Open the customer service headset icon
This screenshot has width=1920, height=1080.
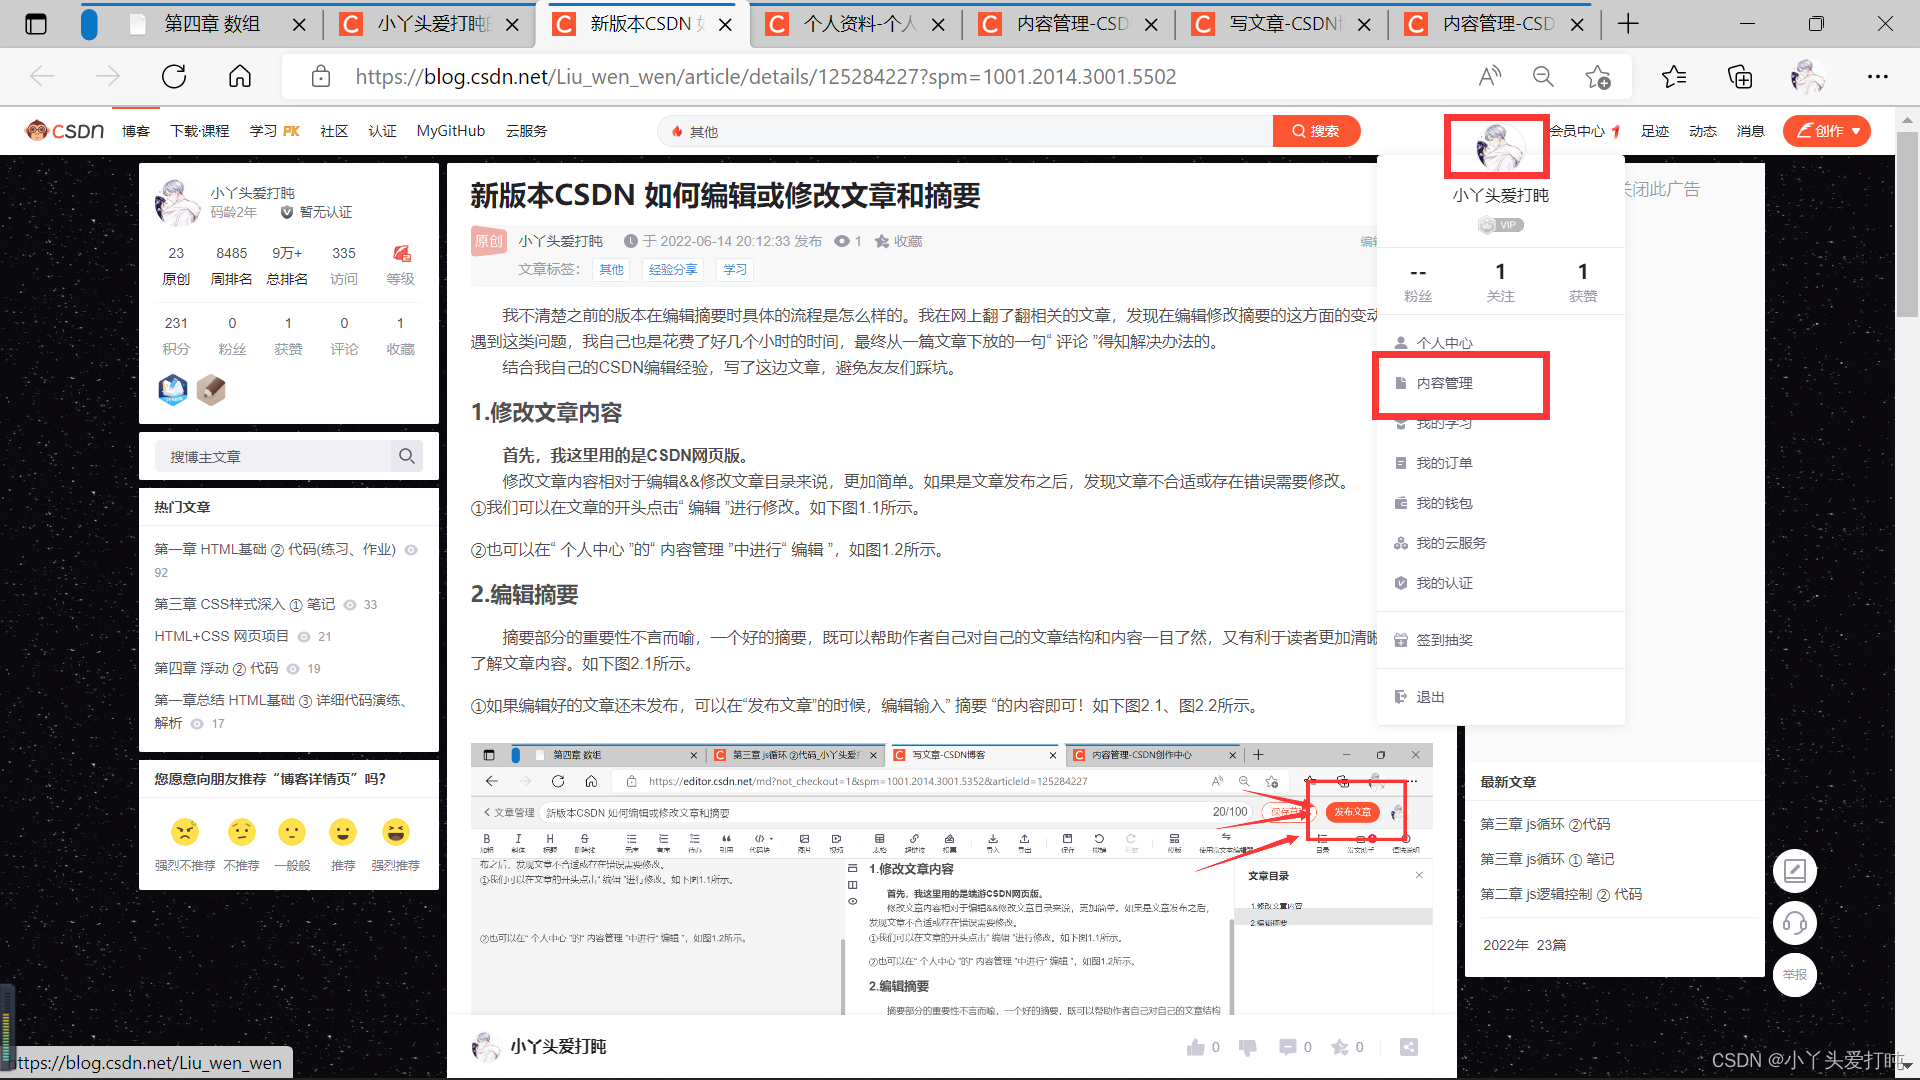1794,923
